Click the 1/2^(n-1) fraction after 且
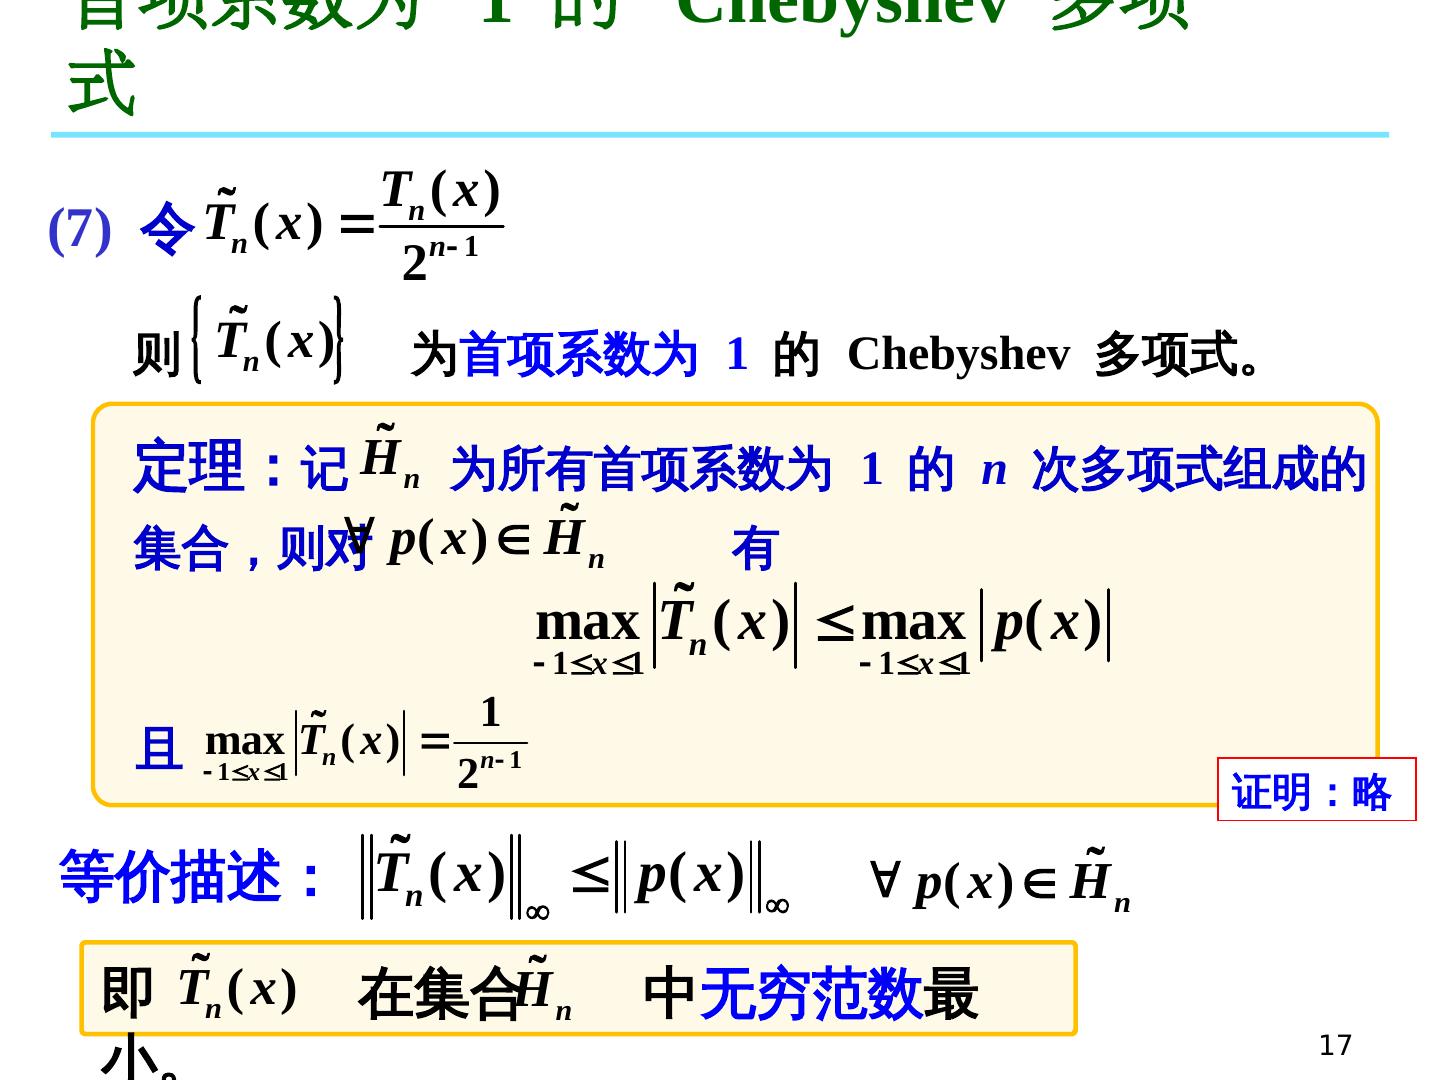This screenshot has width=1440, height=1080. [489, 745]
